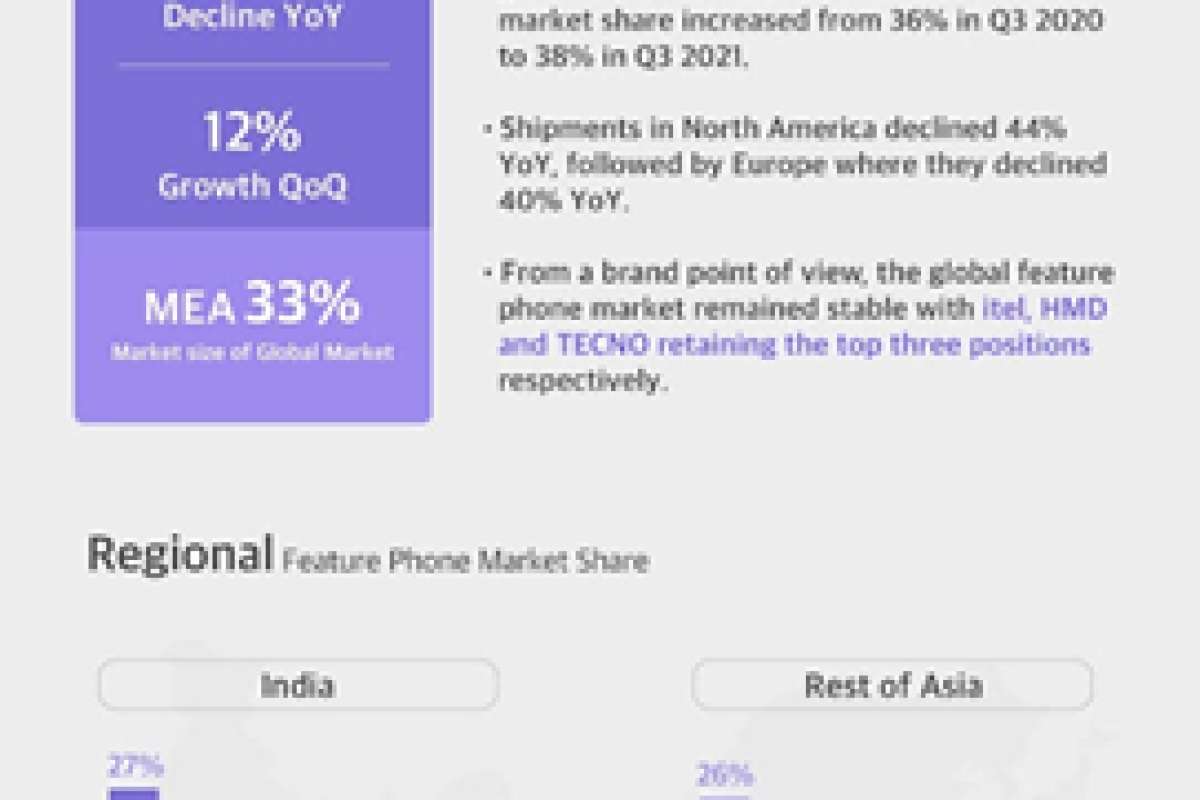
Task: Open the itel, HMD and TECNO highlighted link
Action: pyautogui.click(x=794, y=327)
